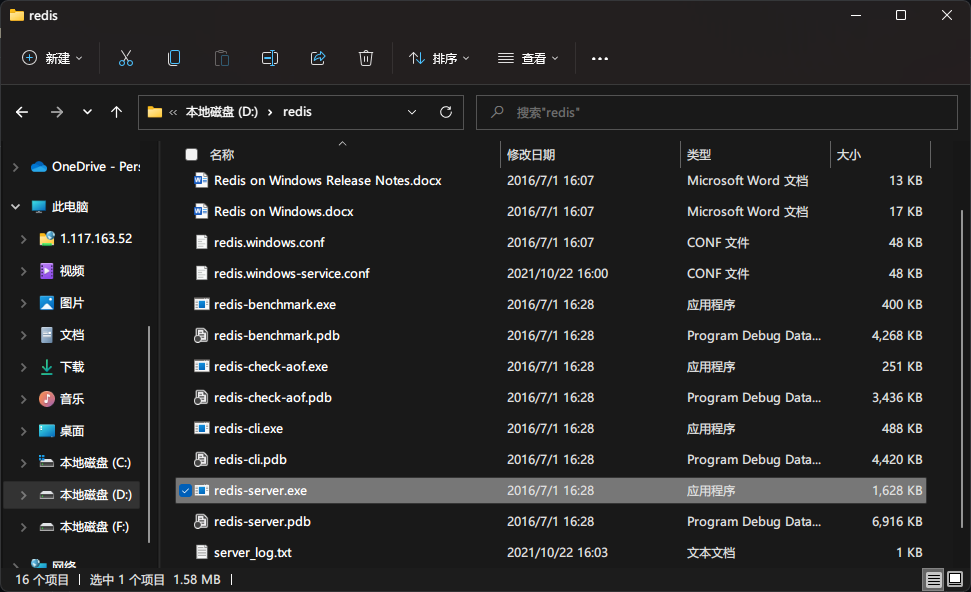971x592 pixels.
Task: Click 本地磁盘 (D:) in address breadcrumb
Action: [222, 112]
